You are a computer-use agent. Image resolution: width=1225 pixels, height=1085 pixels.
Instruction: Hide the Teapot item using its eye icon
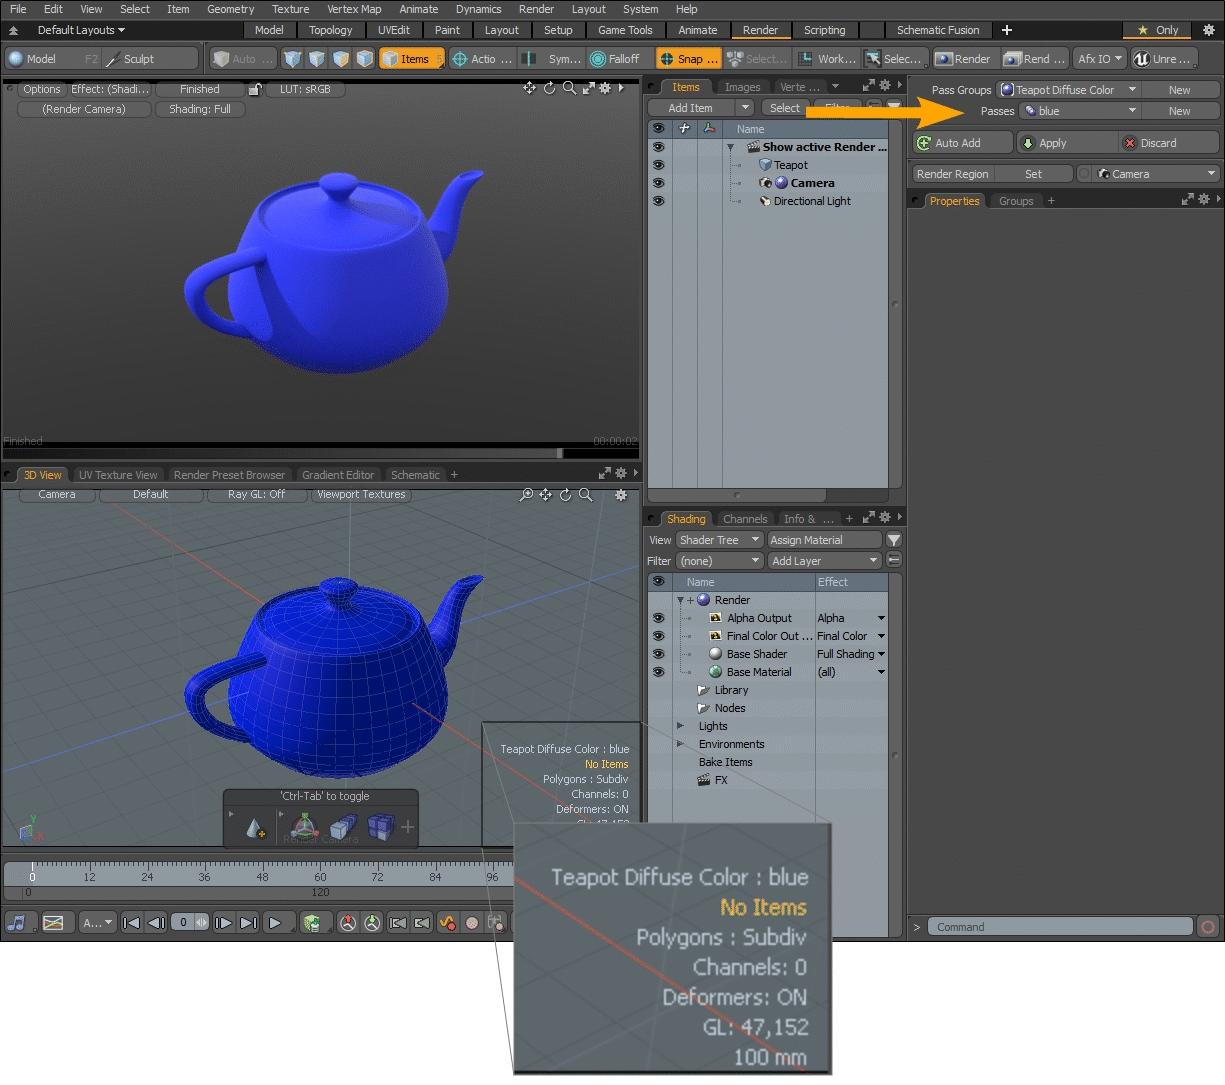coord(658,165)
